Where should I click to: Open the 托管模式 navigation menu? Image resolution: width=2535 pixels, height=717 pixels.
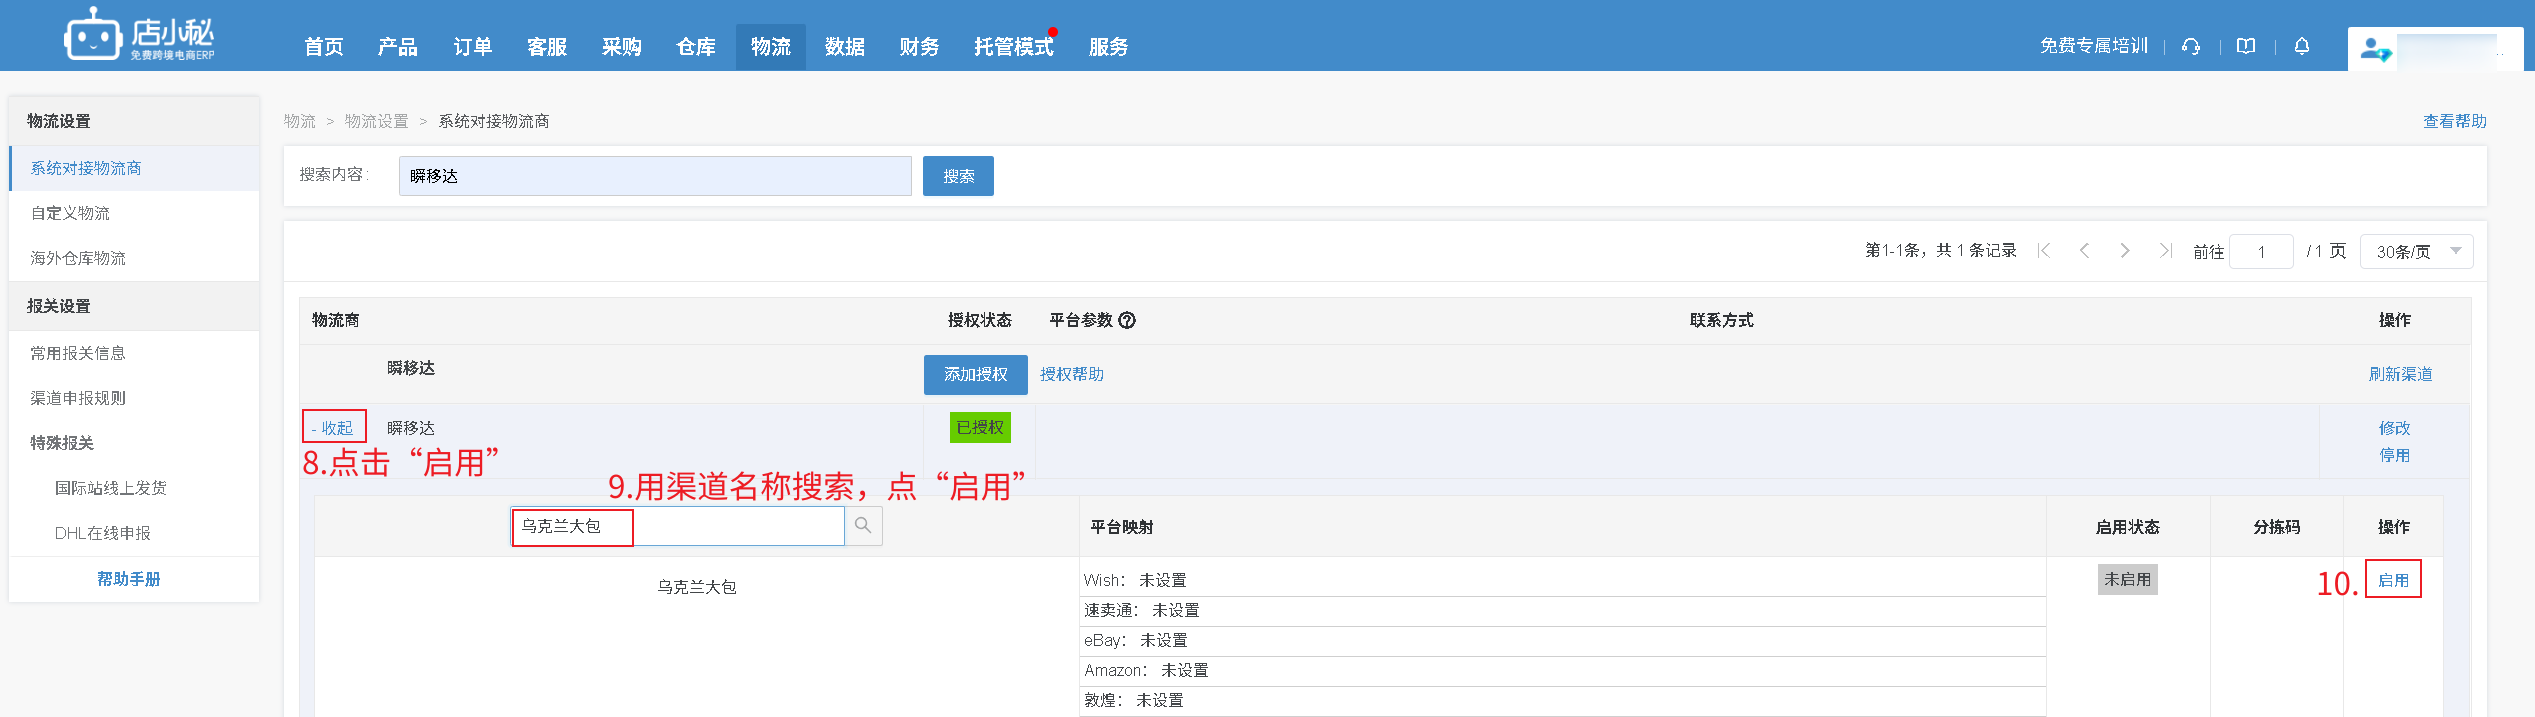(x=1013, y=47)
